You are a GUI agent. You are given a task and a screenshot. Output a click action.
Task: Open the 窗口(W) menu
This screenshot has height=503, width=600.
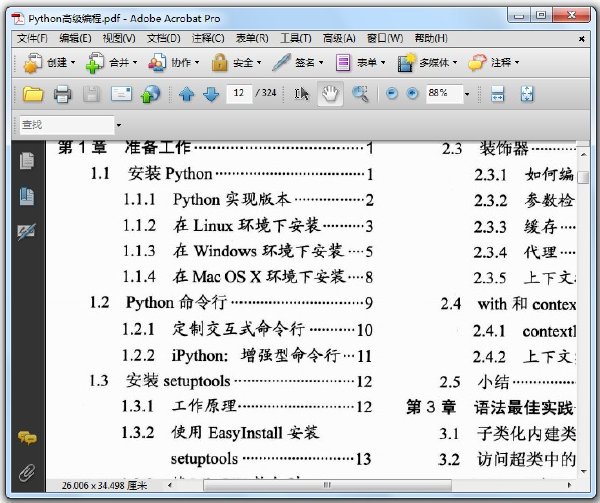[x=385, y=38]
